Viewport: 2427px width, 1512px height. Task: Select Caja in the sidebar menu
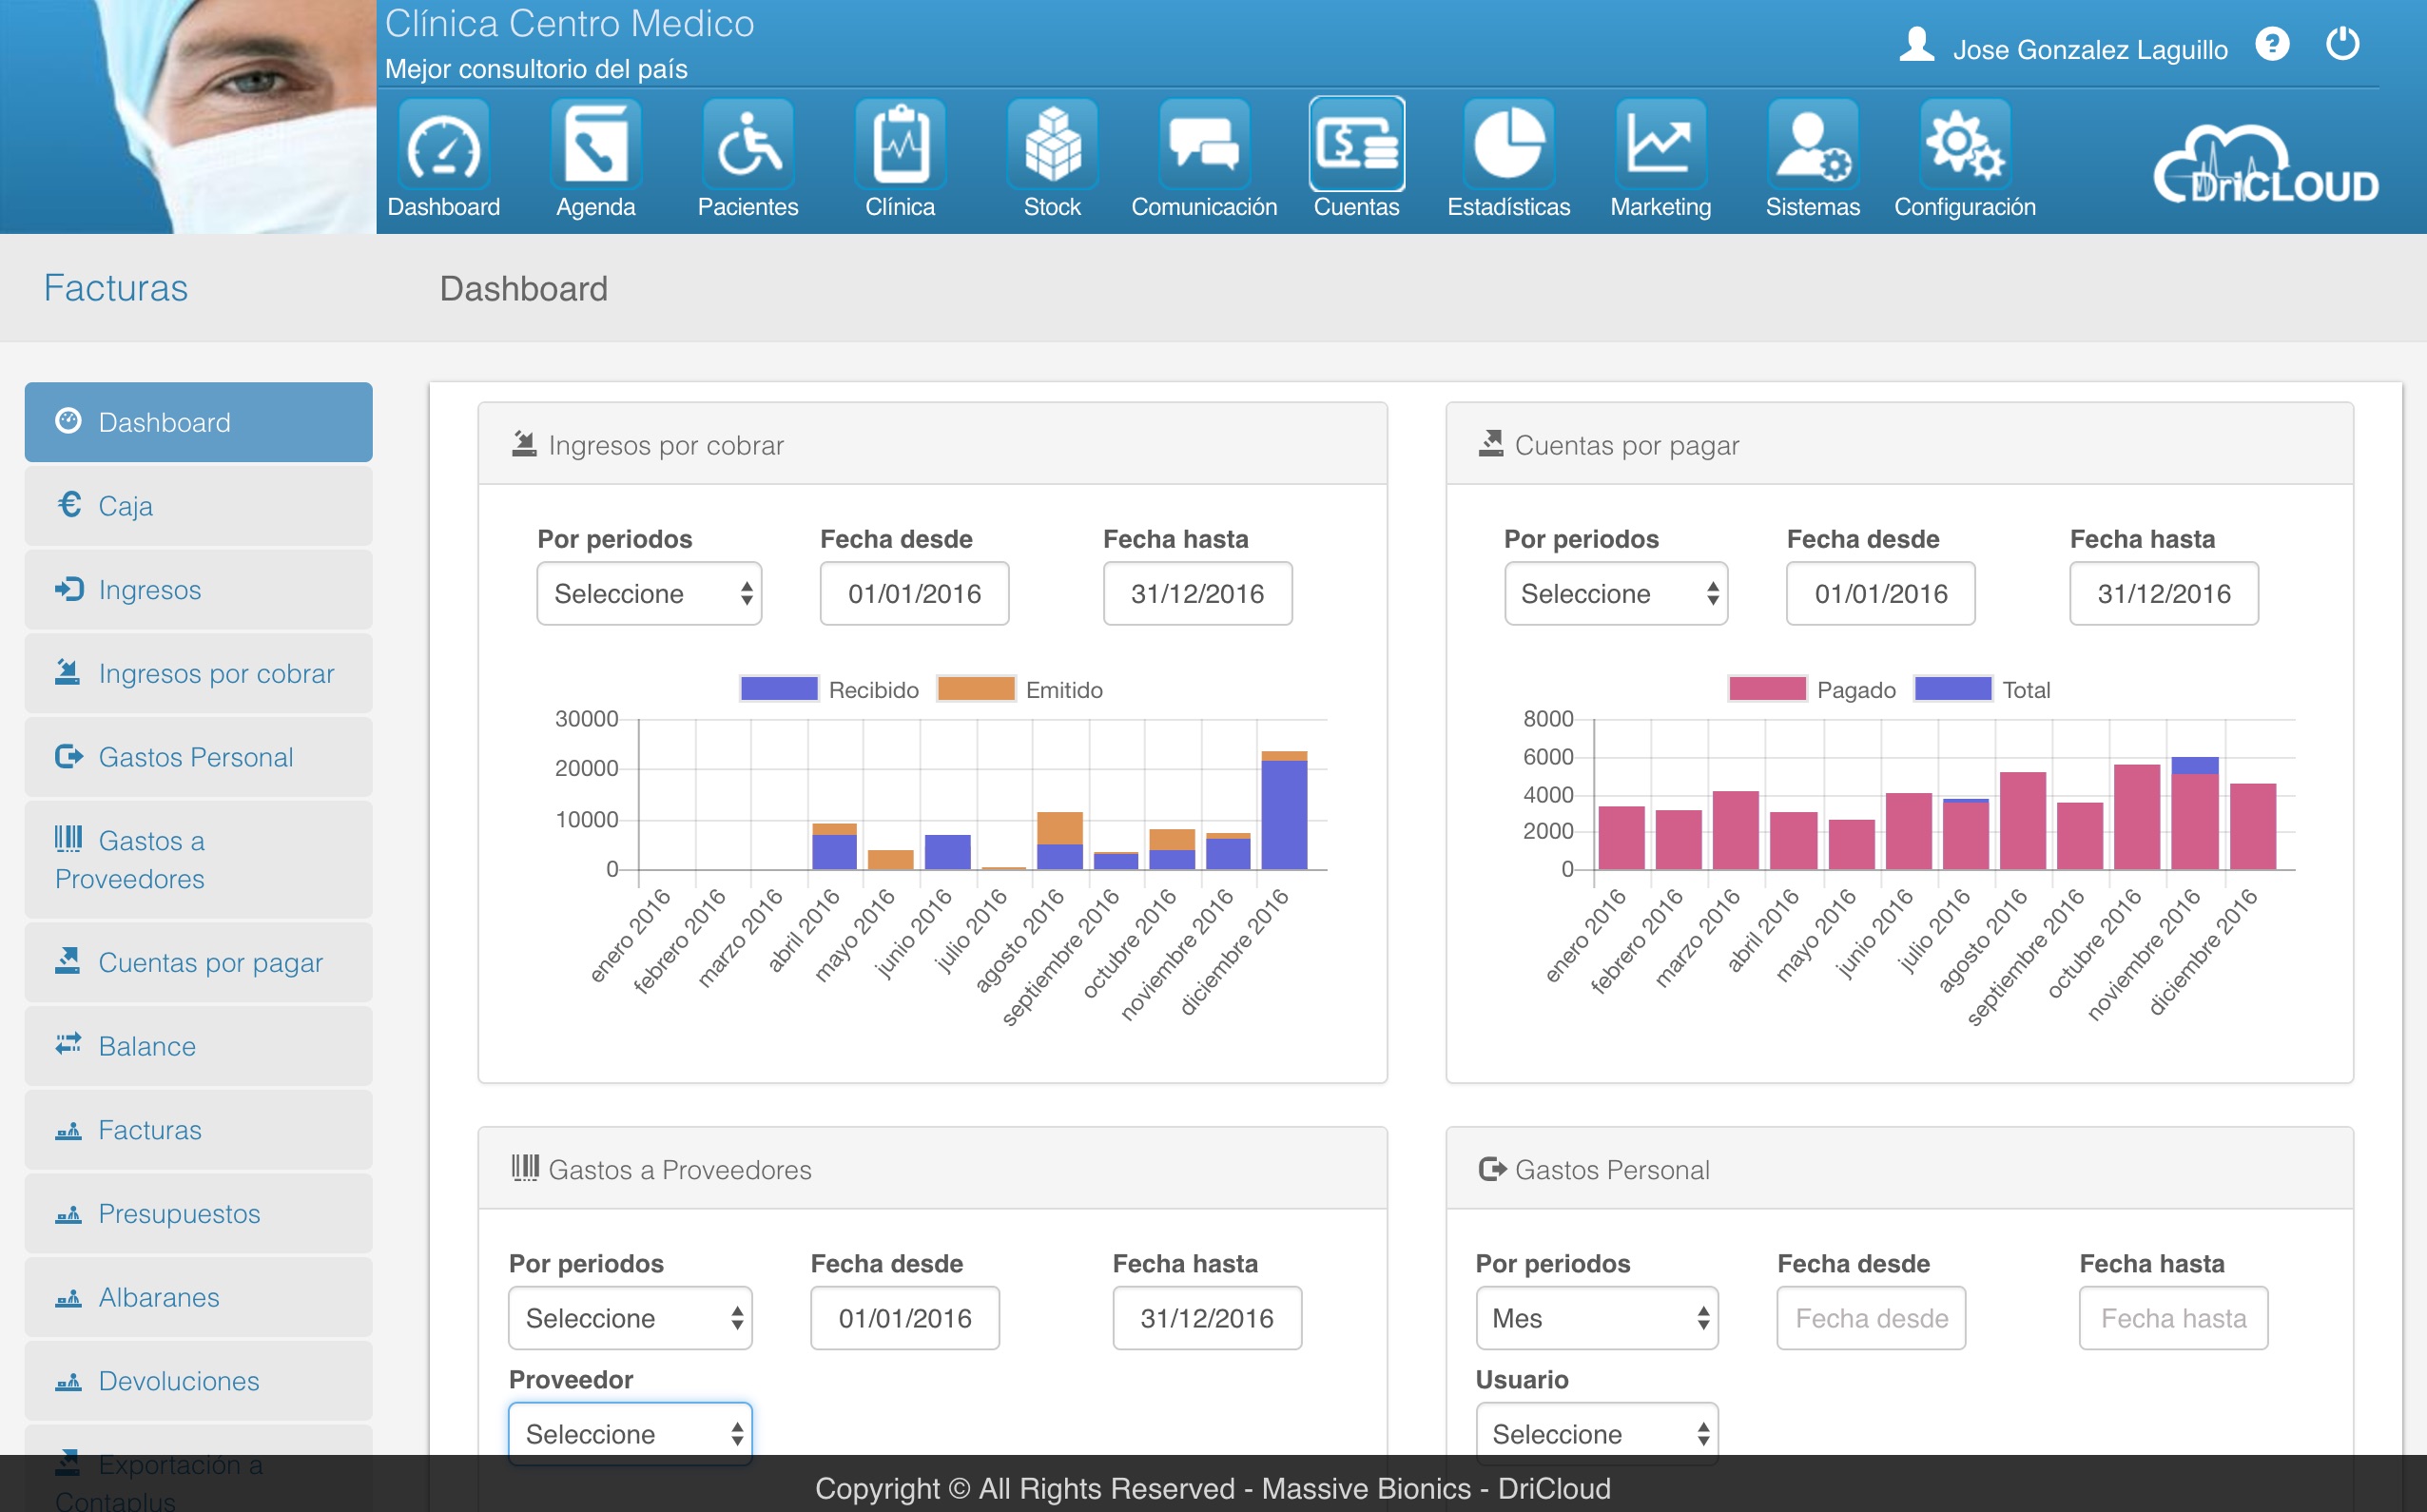click(198, 506)
